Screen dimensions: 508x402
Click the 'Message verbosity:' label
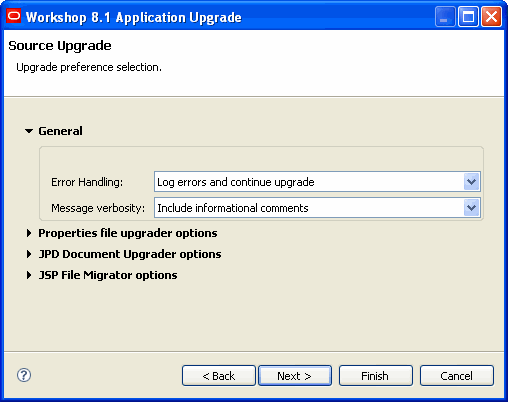coord(98,208)
